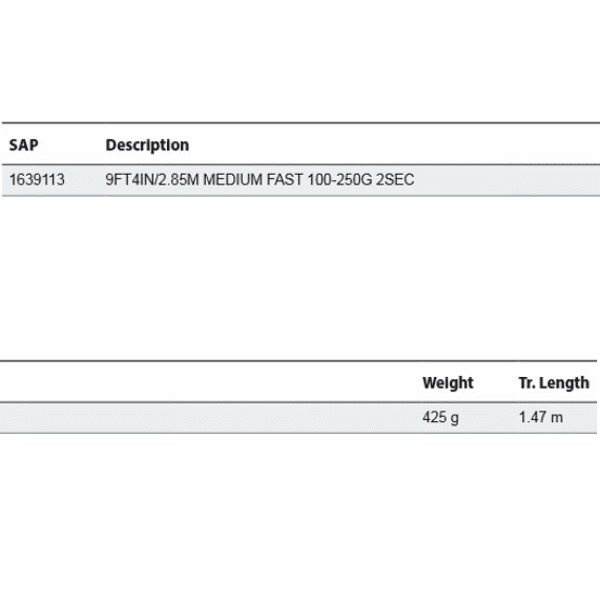Click the gram unit after 425

click(x=455, y=418)
